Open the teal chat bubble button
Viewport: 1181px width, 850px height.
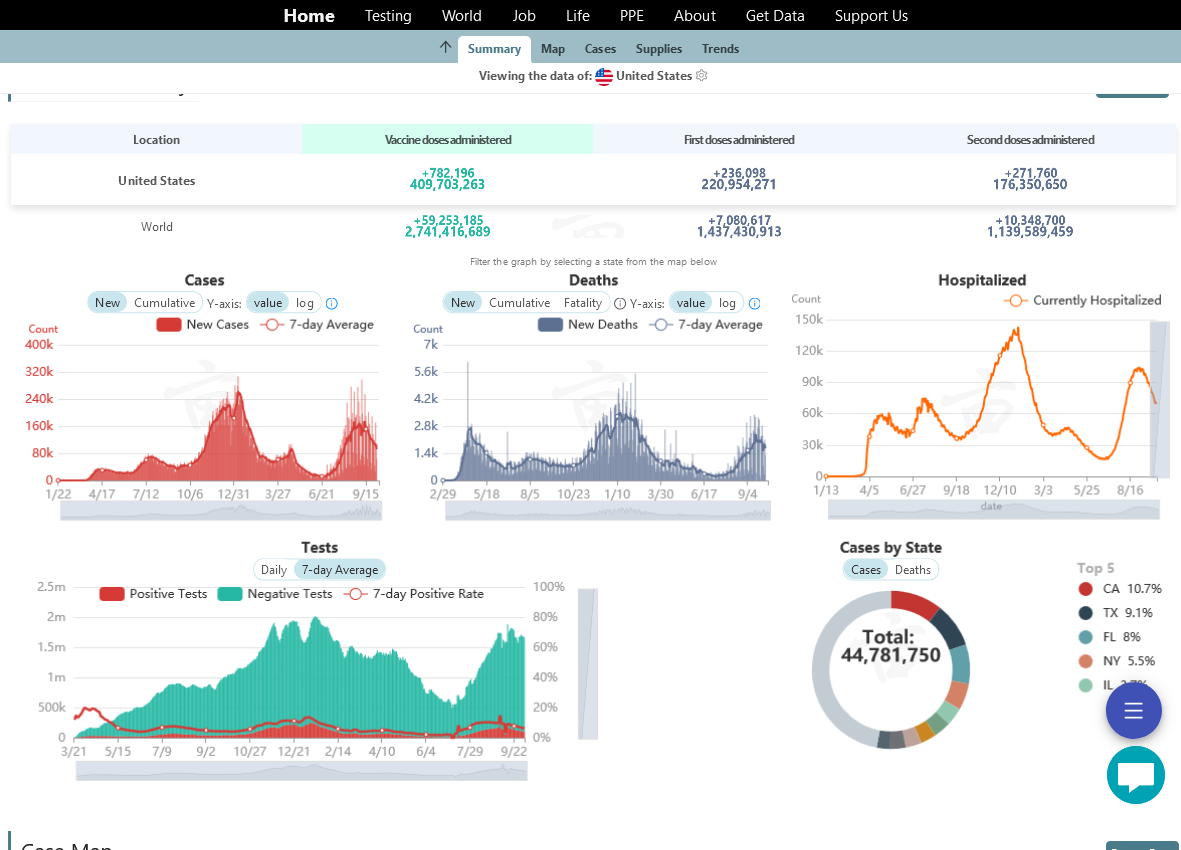(x=1136, y=775)
